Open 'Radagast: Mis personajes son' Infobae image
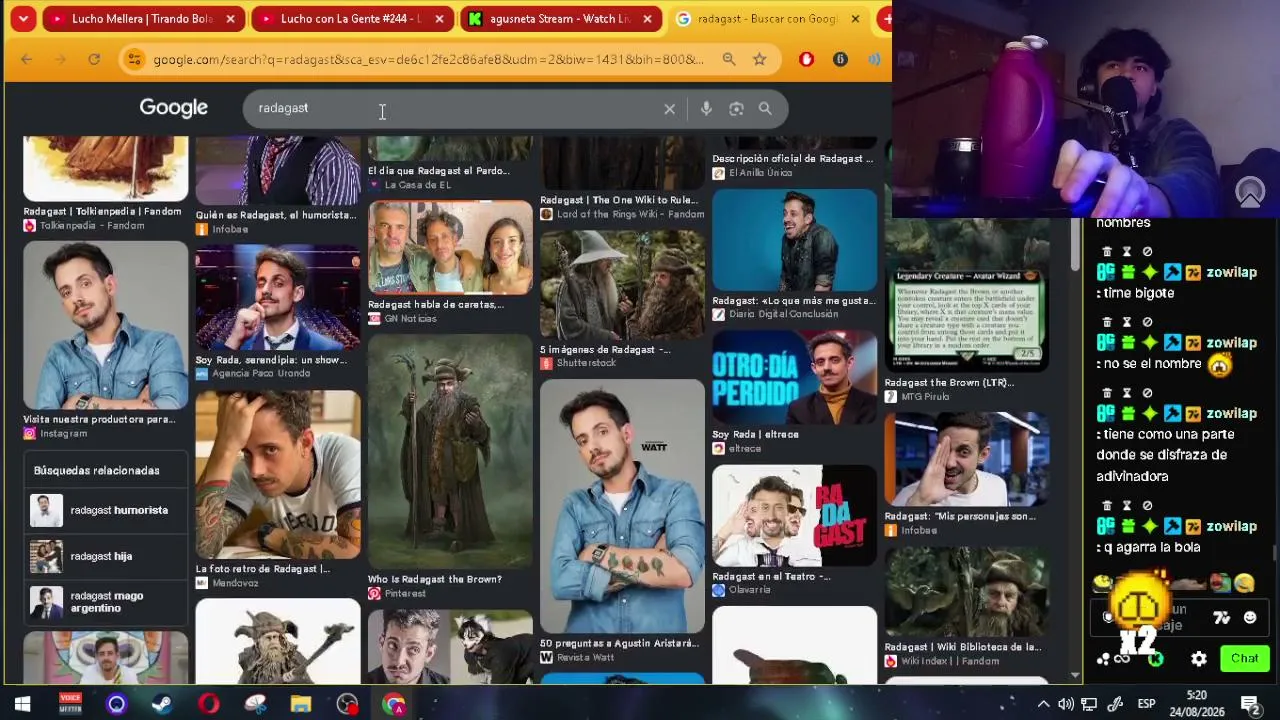The height and width of the screenshot is (720, 1280). coord(967,459)
